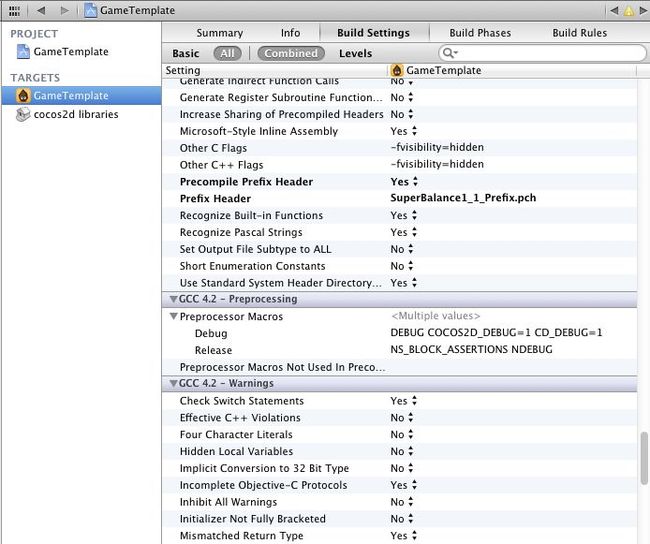The image size is (650, 544).
Task: Open Increase Sharing of Precompiled Headers popup
Action: [402, 114]
